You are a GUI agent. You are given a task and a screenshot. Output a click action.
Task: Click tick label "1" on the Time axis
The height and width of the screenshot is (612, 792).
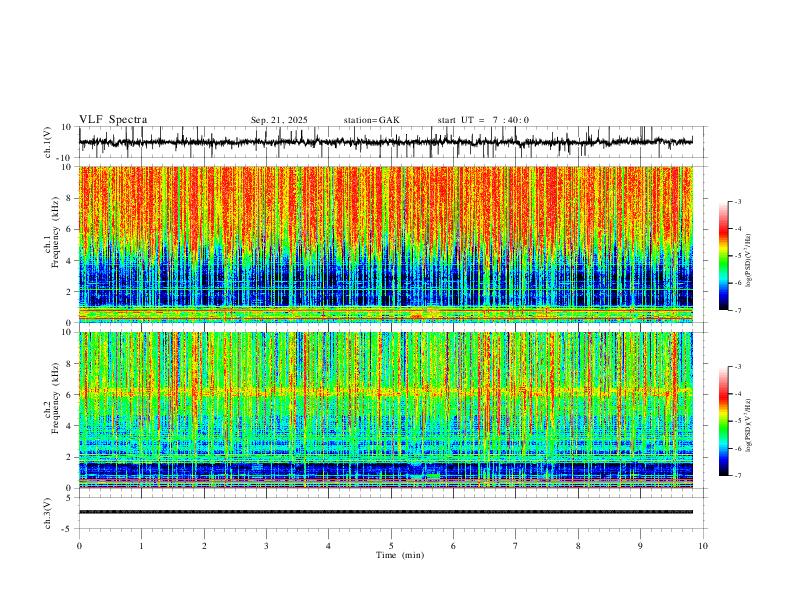click(141, 546)
